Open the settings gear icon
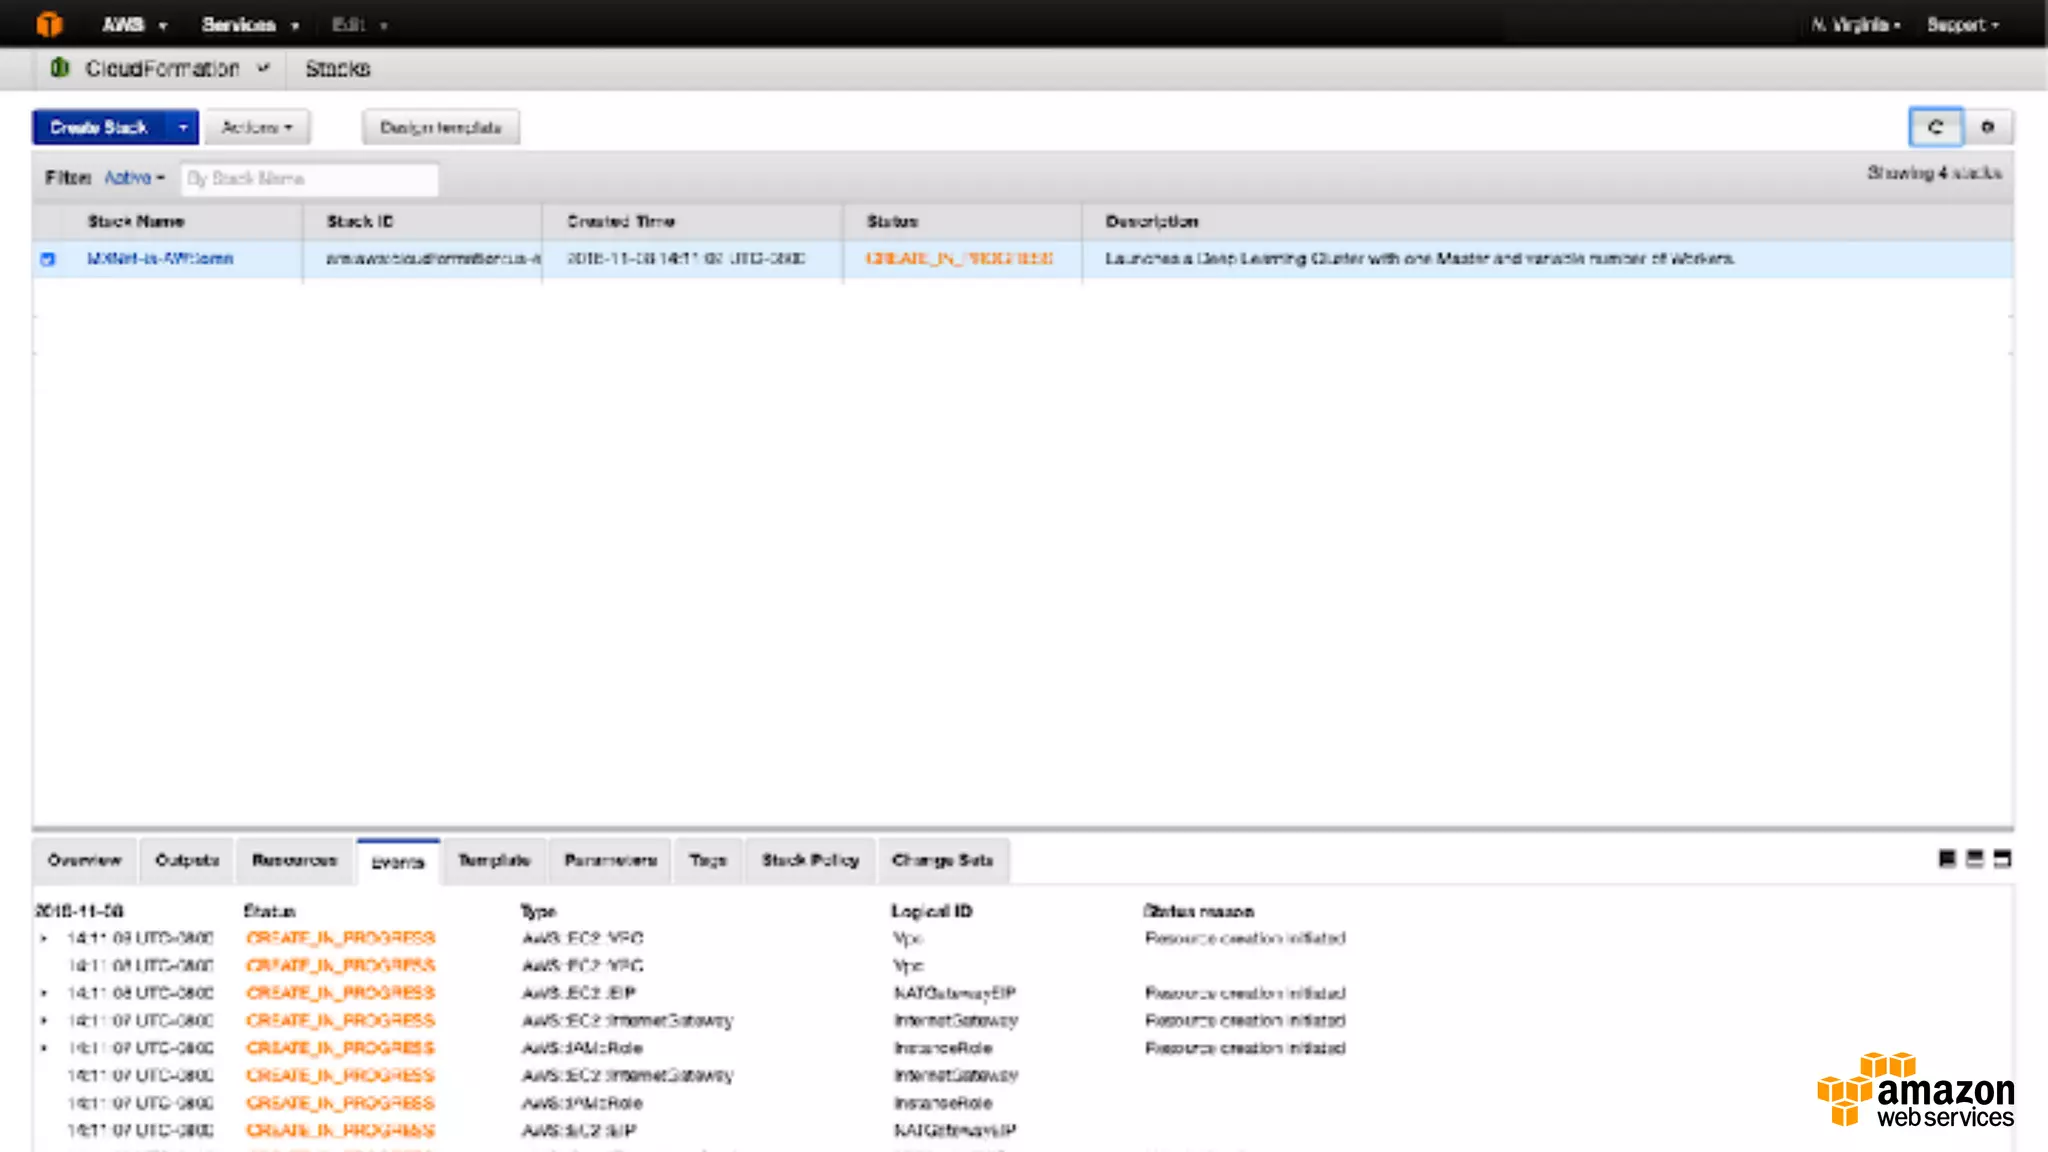 pos(1988,127)
